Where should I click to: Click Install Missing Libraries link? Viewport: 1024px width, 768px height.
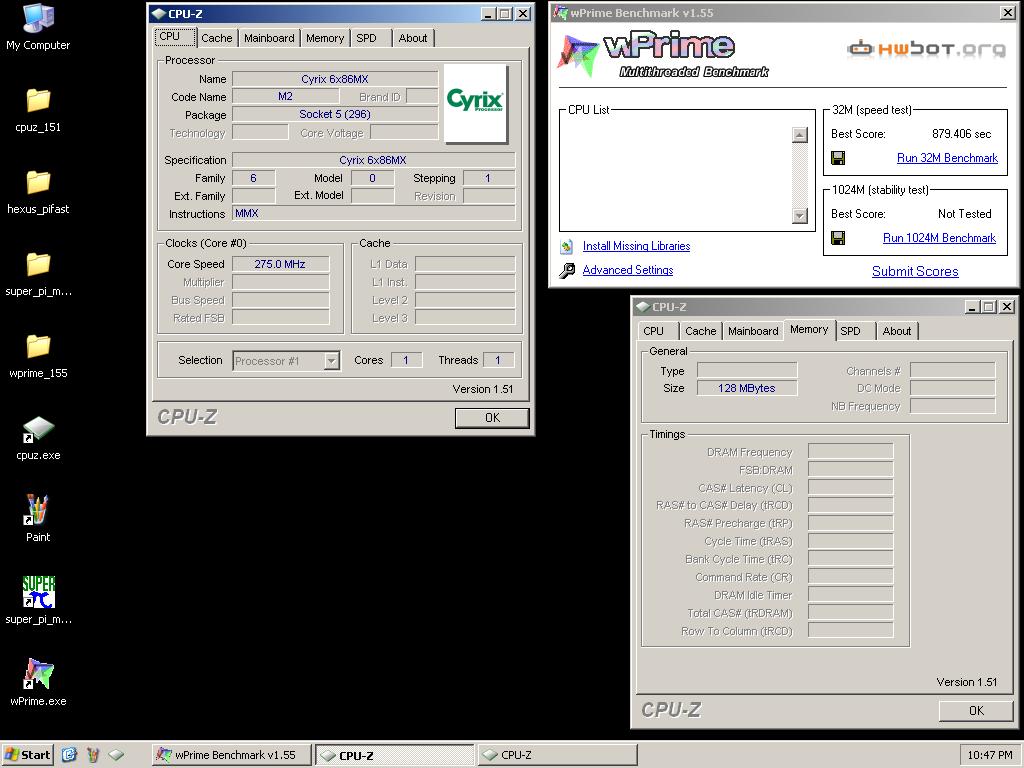click(x=636, y=246)
